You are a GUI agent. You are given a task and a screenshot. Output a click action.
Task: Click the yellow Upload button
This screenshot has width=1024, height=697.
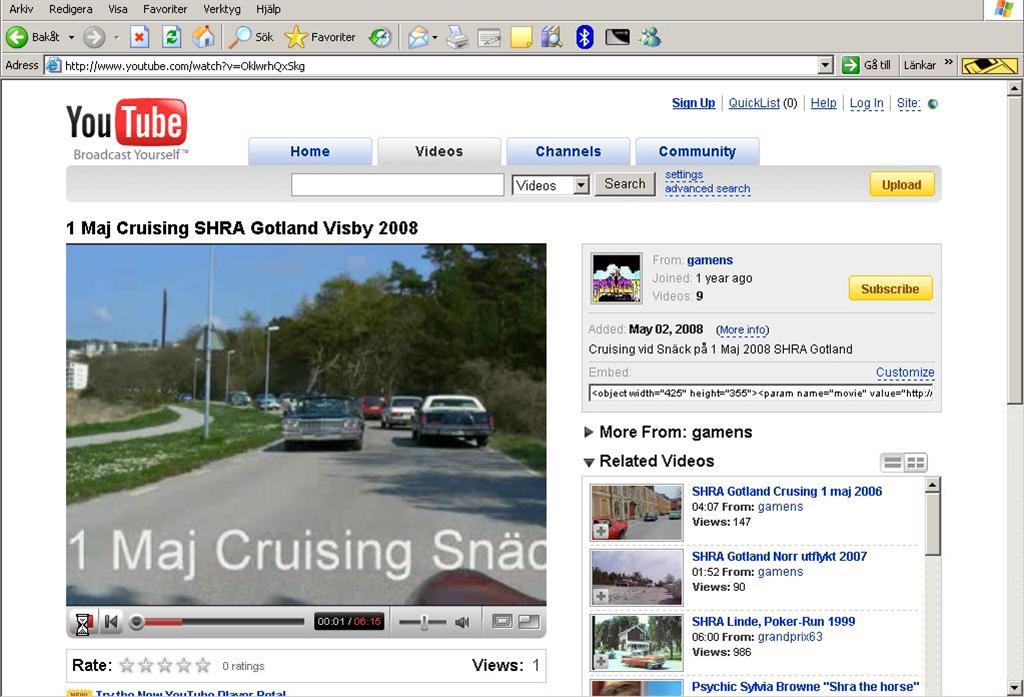[901, 185]
